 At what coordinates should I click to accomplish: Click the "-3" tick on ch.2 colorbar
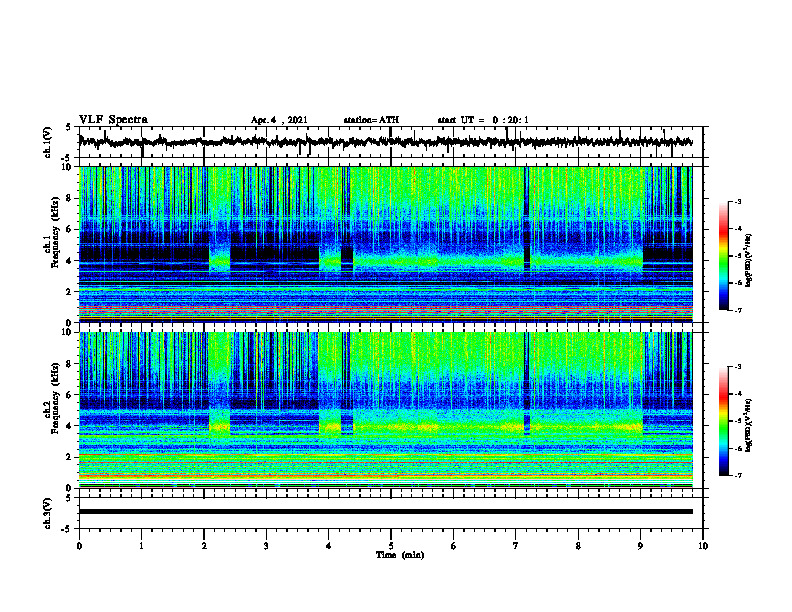[x=738, y=367]
